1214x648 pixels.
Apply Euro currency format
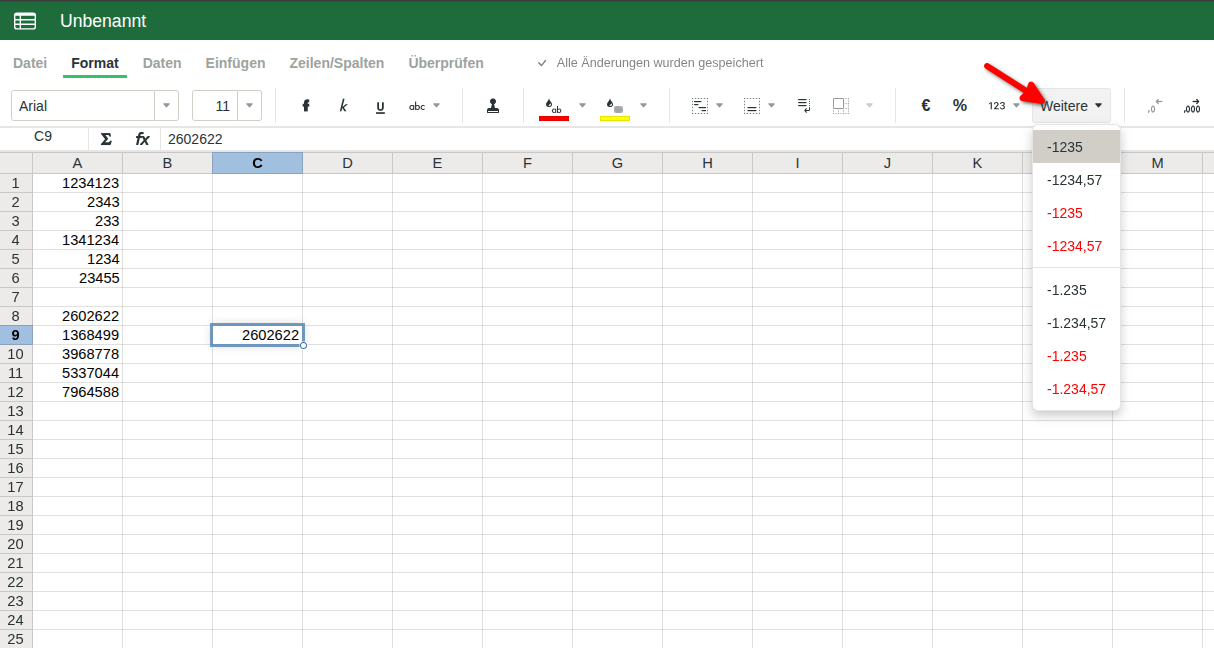pyautogui.click(x=926, y=106)
